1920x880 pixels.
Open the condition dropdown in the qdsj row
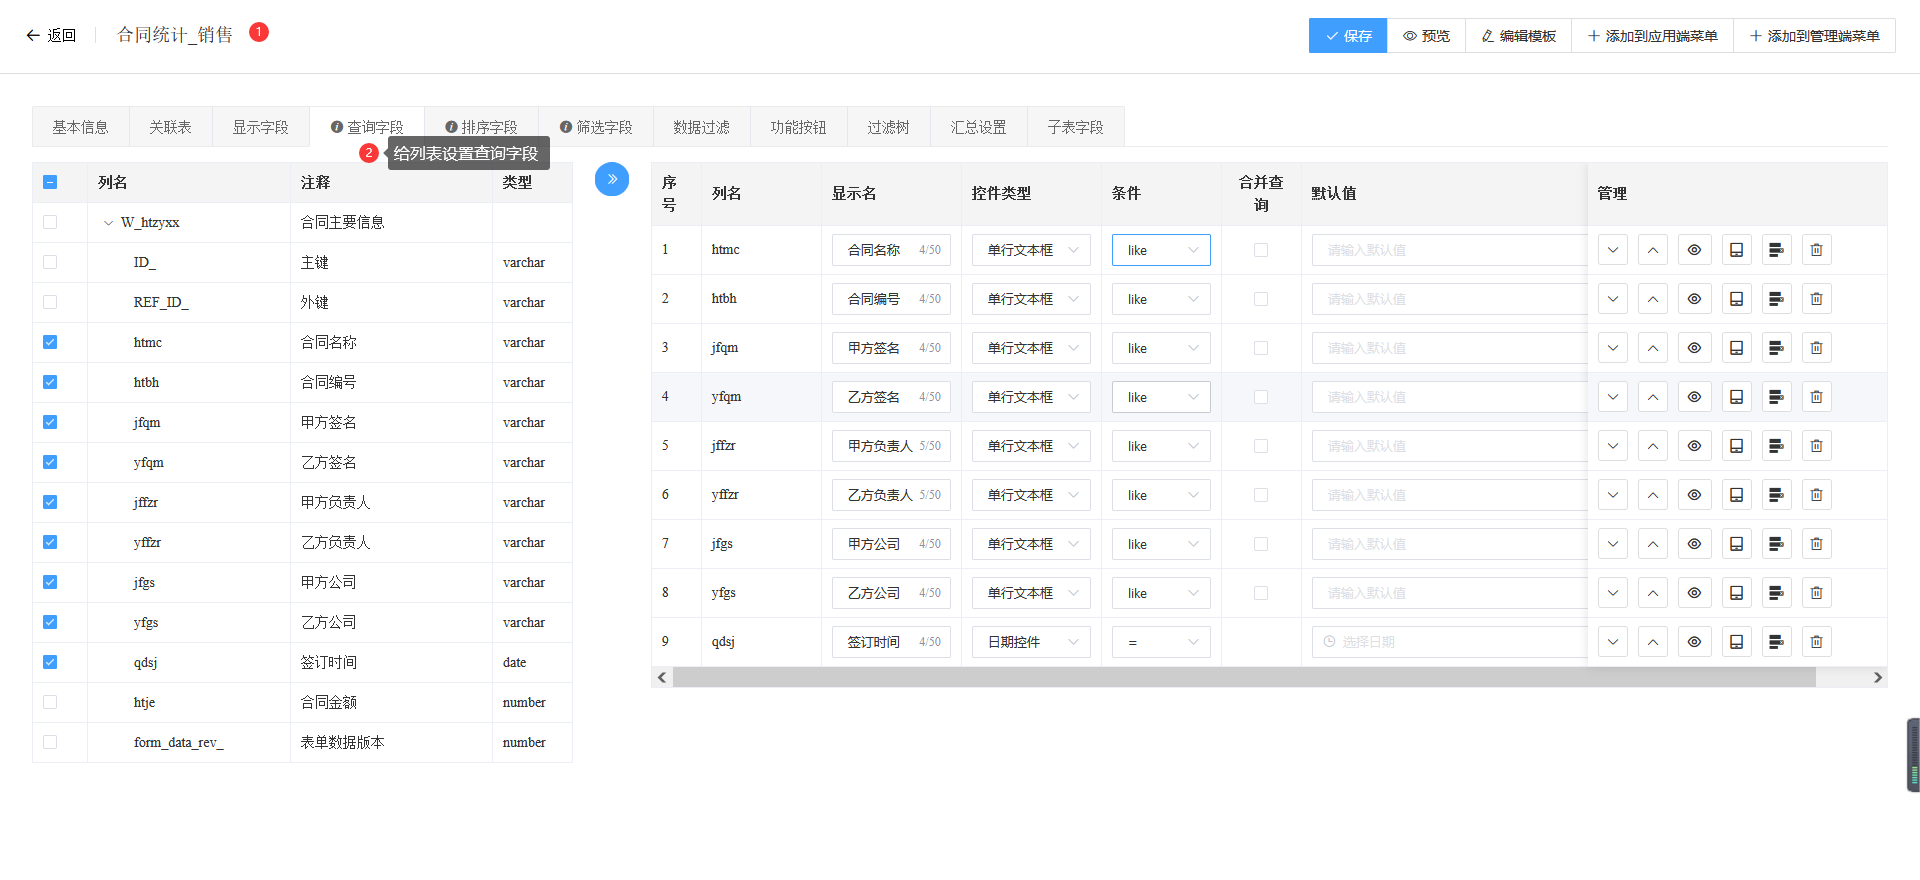click(x=1161, y=642)
